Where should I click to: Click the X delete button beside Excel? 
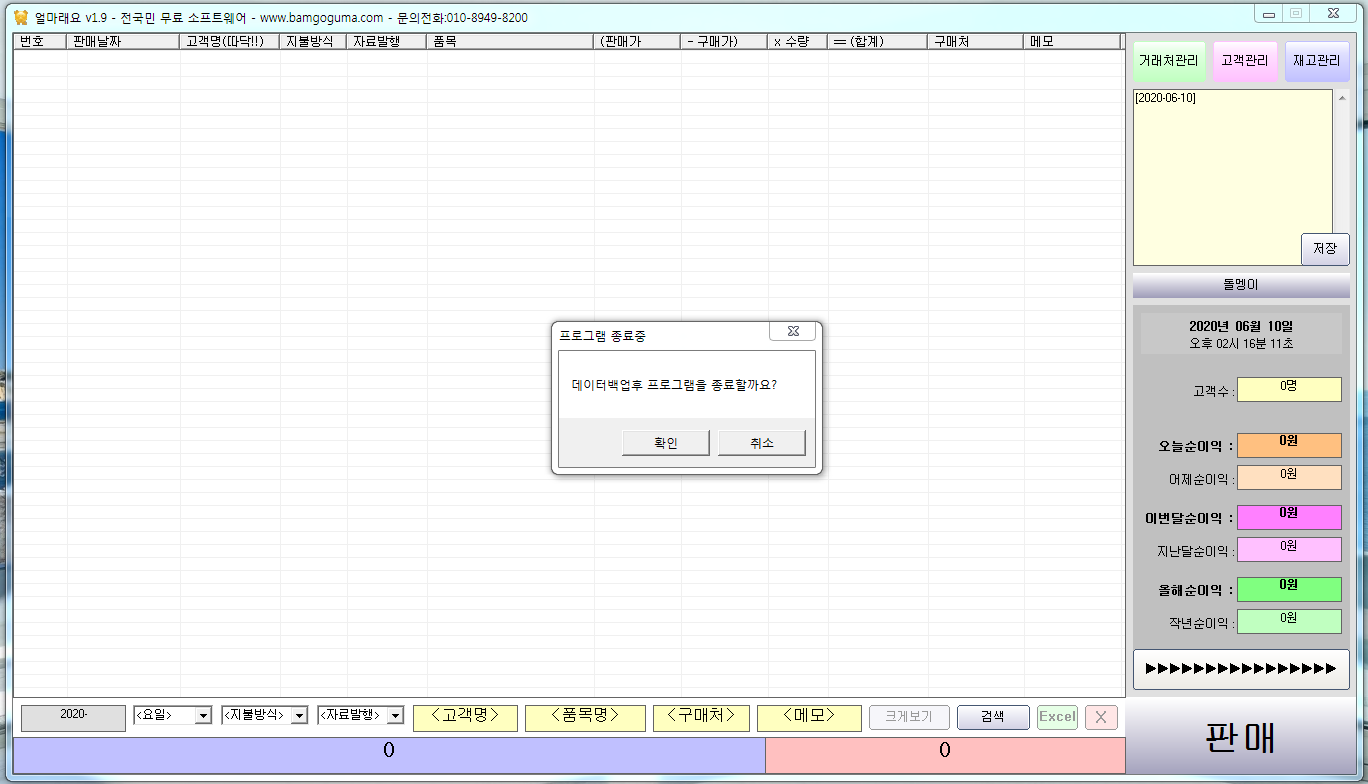tap(1101, 717)
